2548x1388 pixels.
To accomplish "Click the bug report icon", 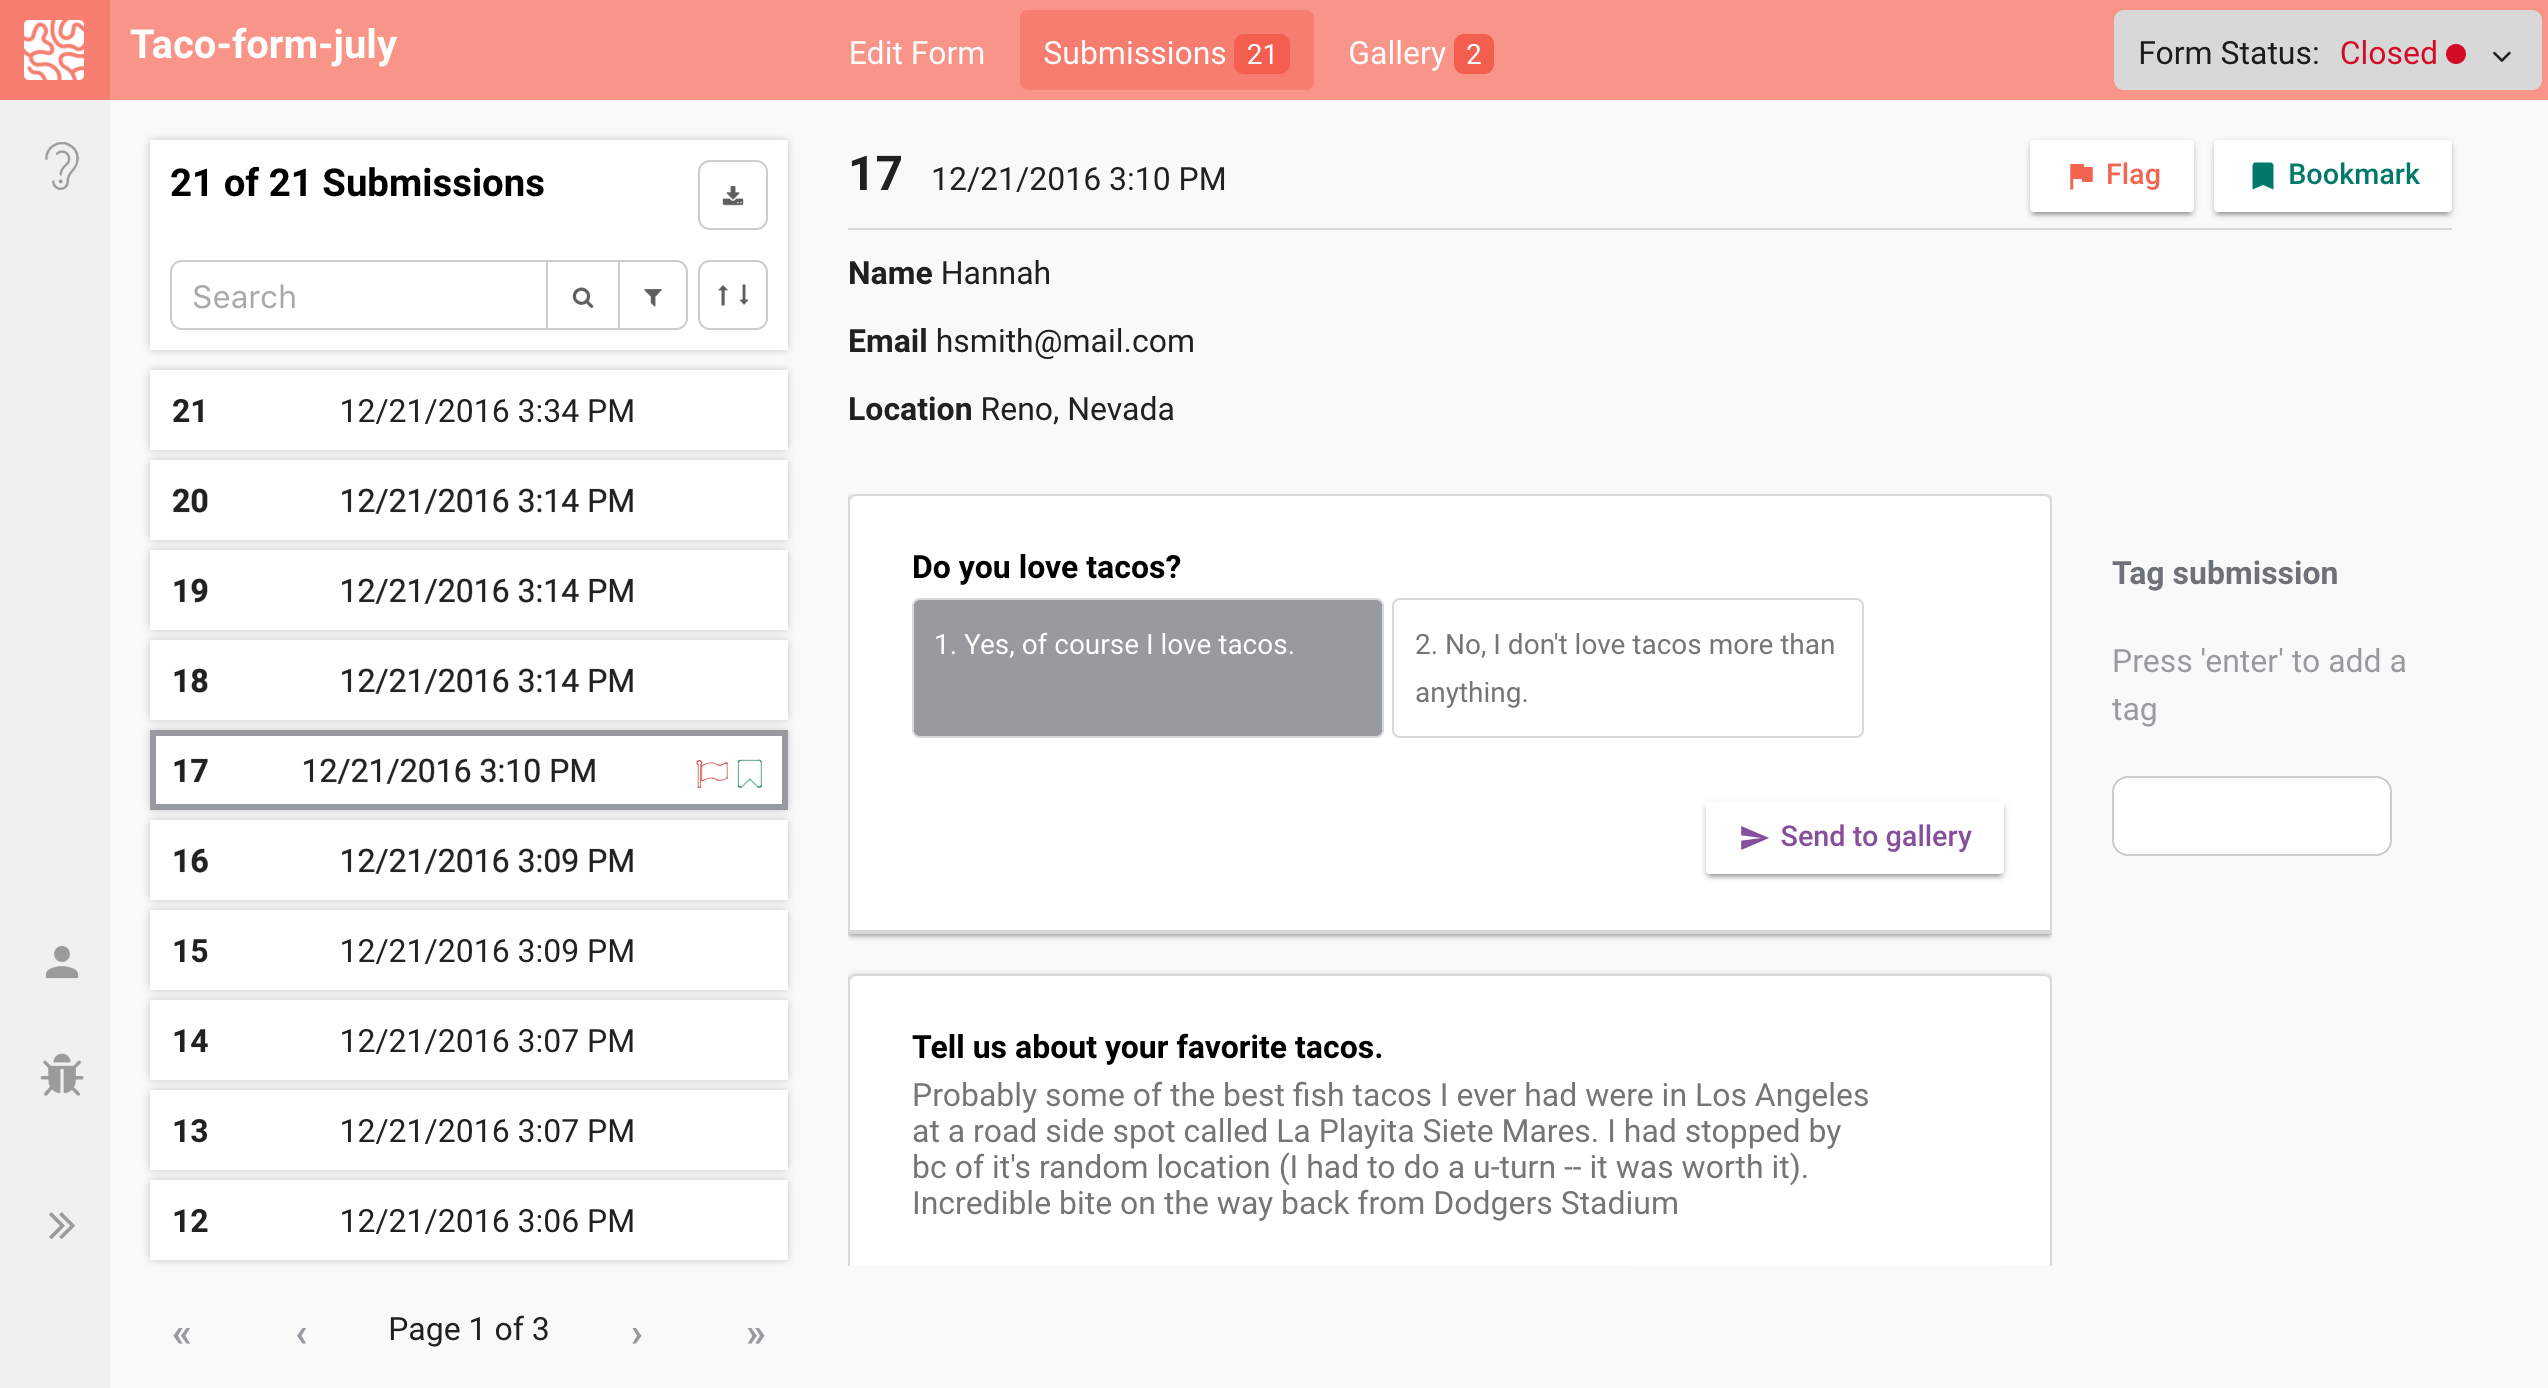I will tap(61, 1075).
